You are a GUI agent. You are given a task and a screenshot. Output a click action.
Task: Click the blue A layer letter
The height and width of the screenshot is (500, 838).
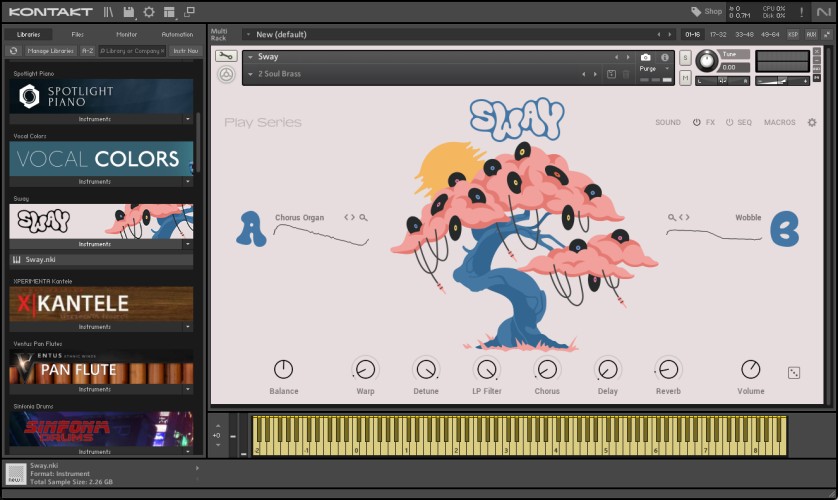point(251,229)
